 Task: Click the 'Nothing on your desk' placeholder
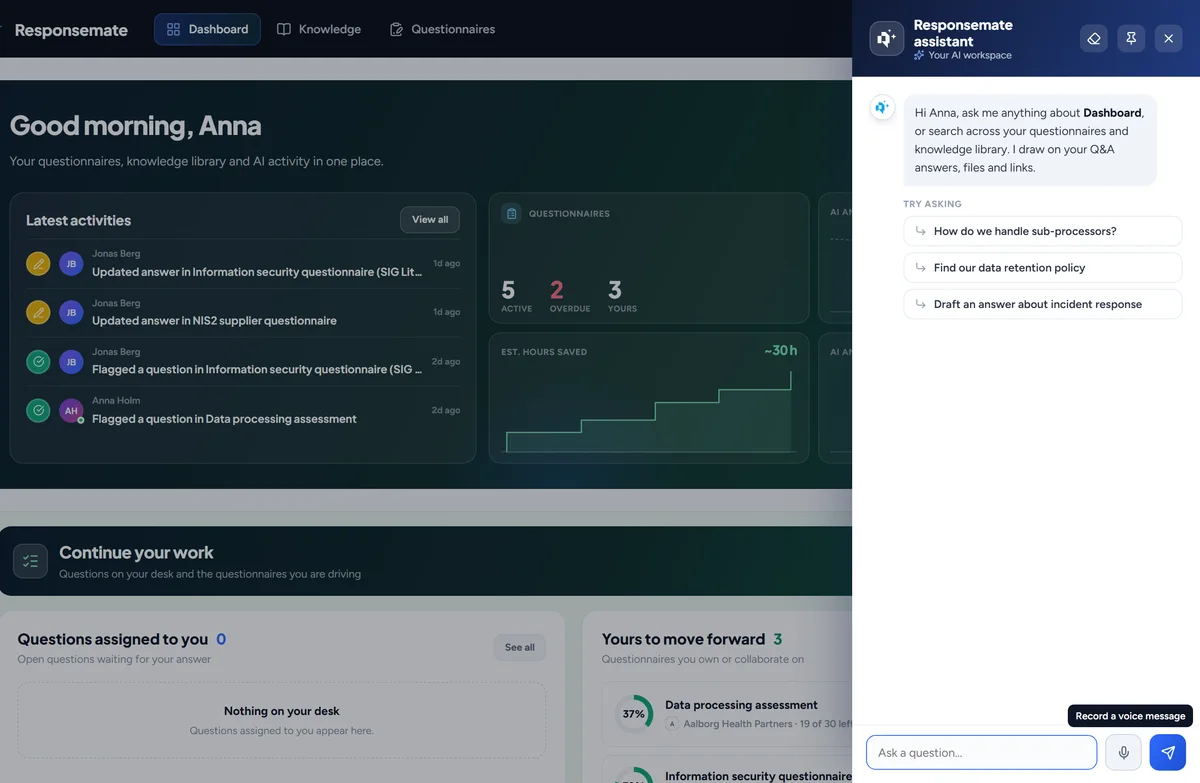pyautogui.click(x=282, y=720)
